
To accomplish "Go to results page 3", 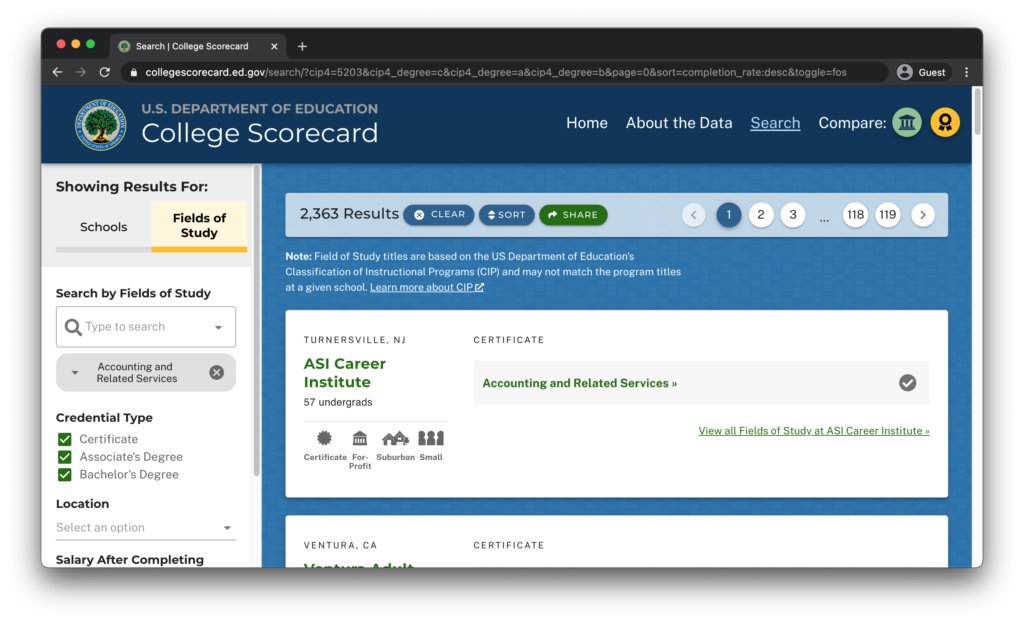I will click(793, 215).
